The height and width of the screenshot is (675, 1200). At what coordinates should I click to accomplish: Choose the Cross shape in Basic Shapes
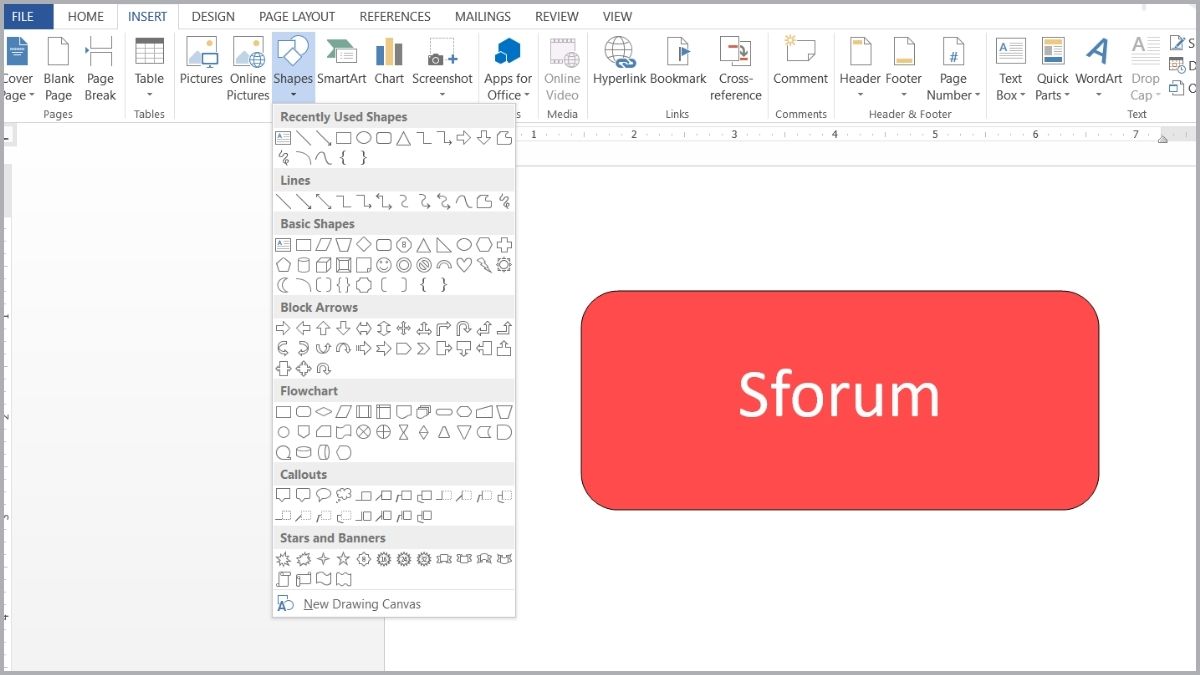click(x=505, y=244)
